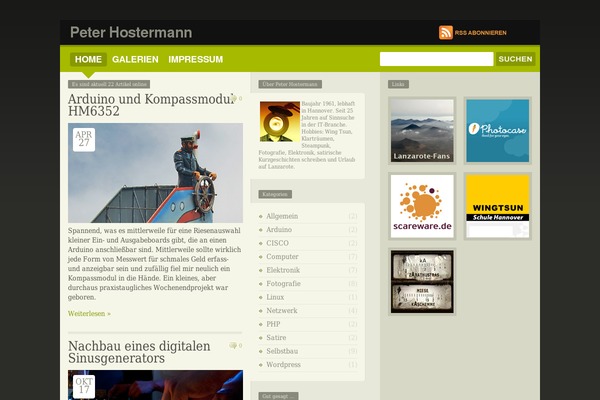This screenshot has height=400, width=600.
Task: Click into the search input field
Action: click(x=436, y=59)
